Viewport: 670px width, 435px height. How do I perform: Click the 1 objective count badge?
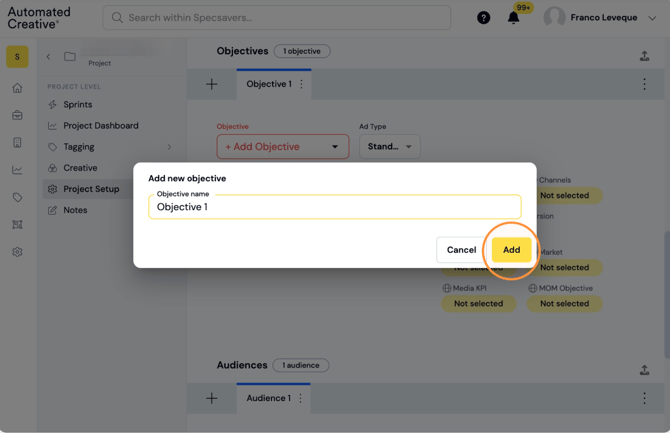click(302, 51)
